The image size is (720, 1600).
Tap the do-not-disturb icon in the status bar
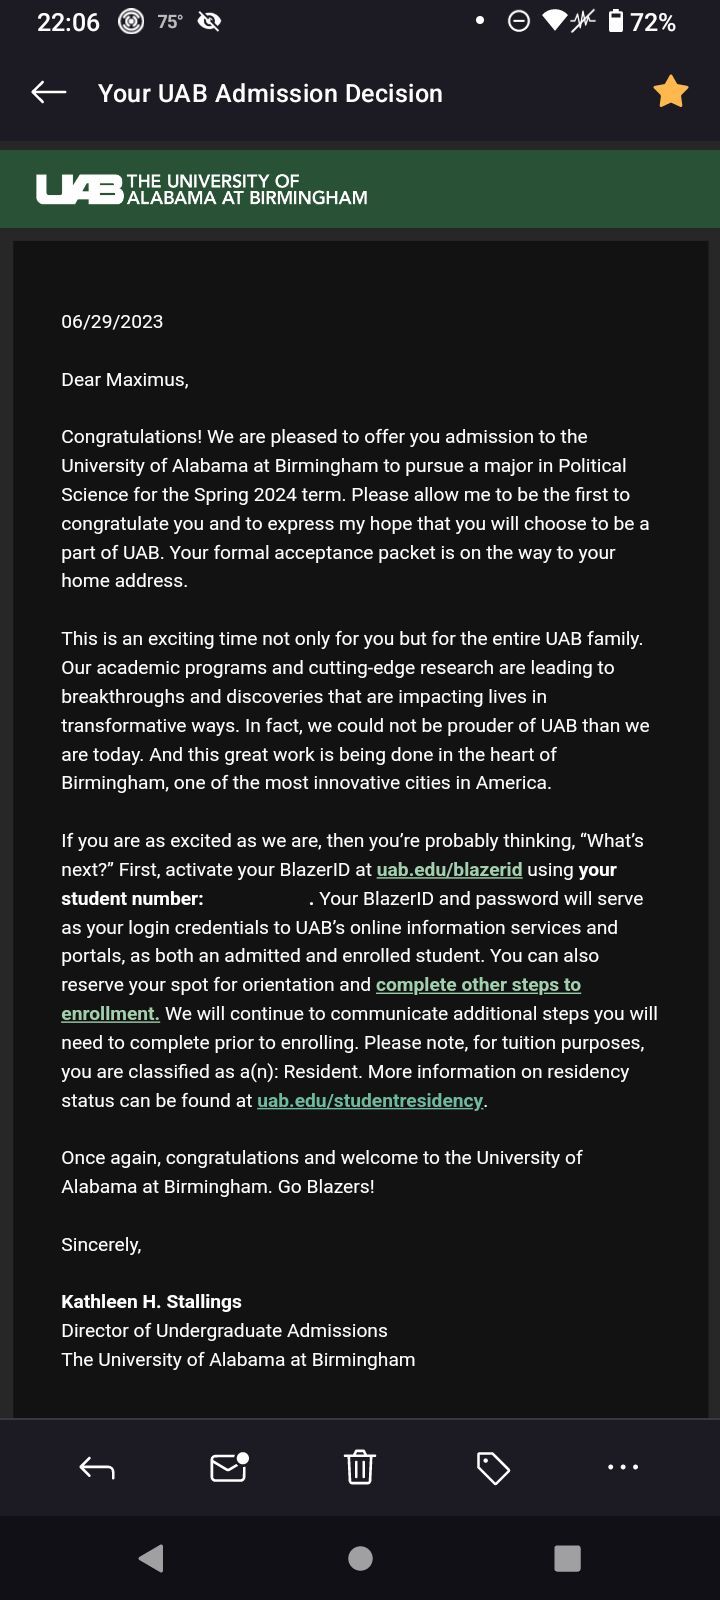tap(519, 21)
